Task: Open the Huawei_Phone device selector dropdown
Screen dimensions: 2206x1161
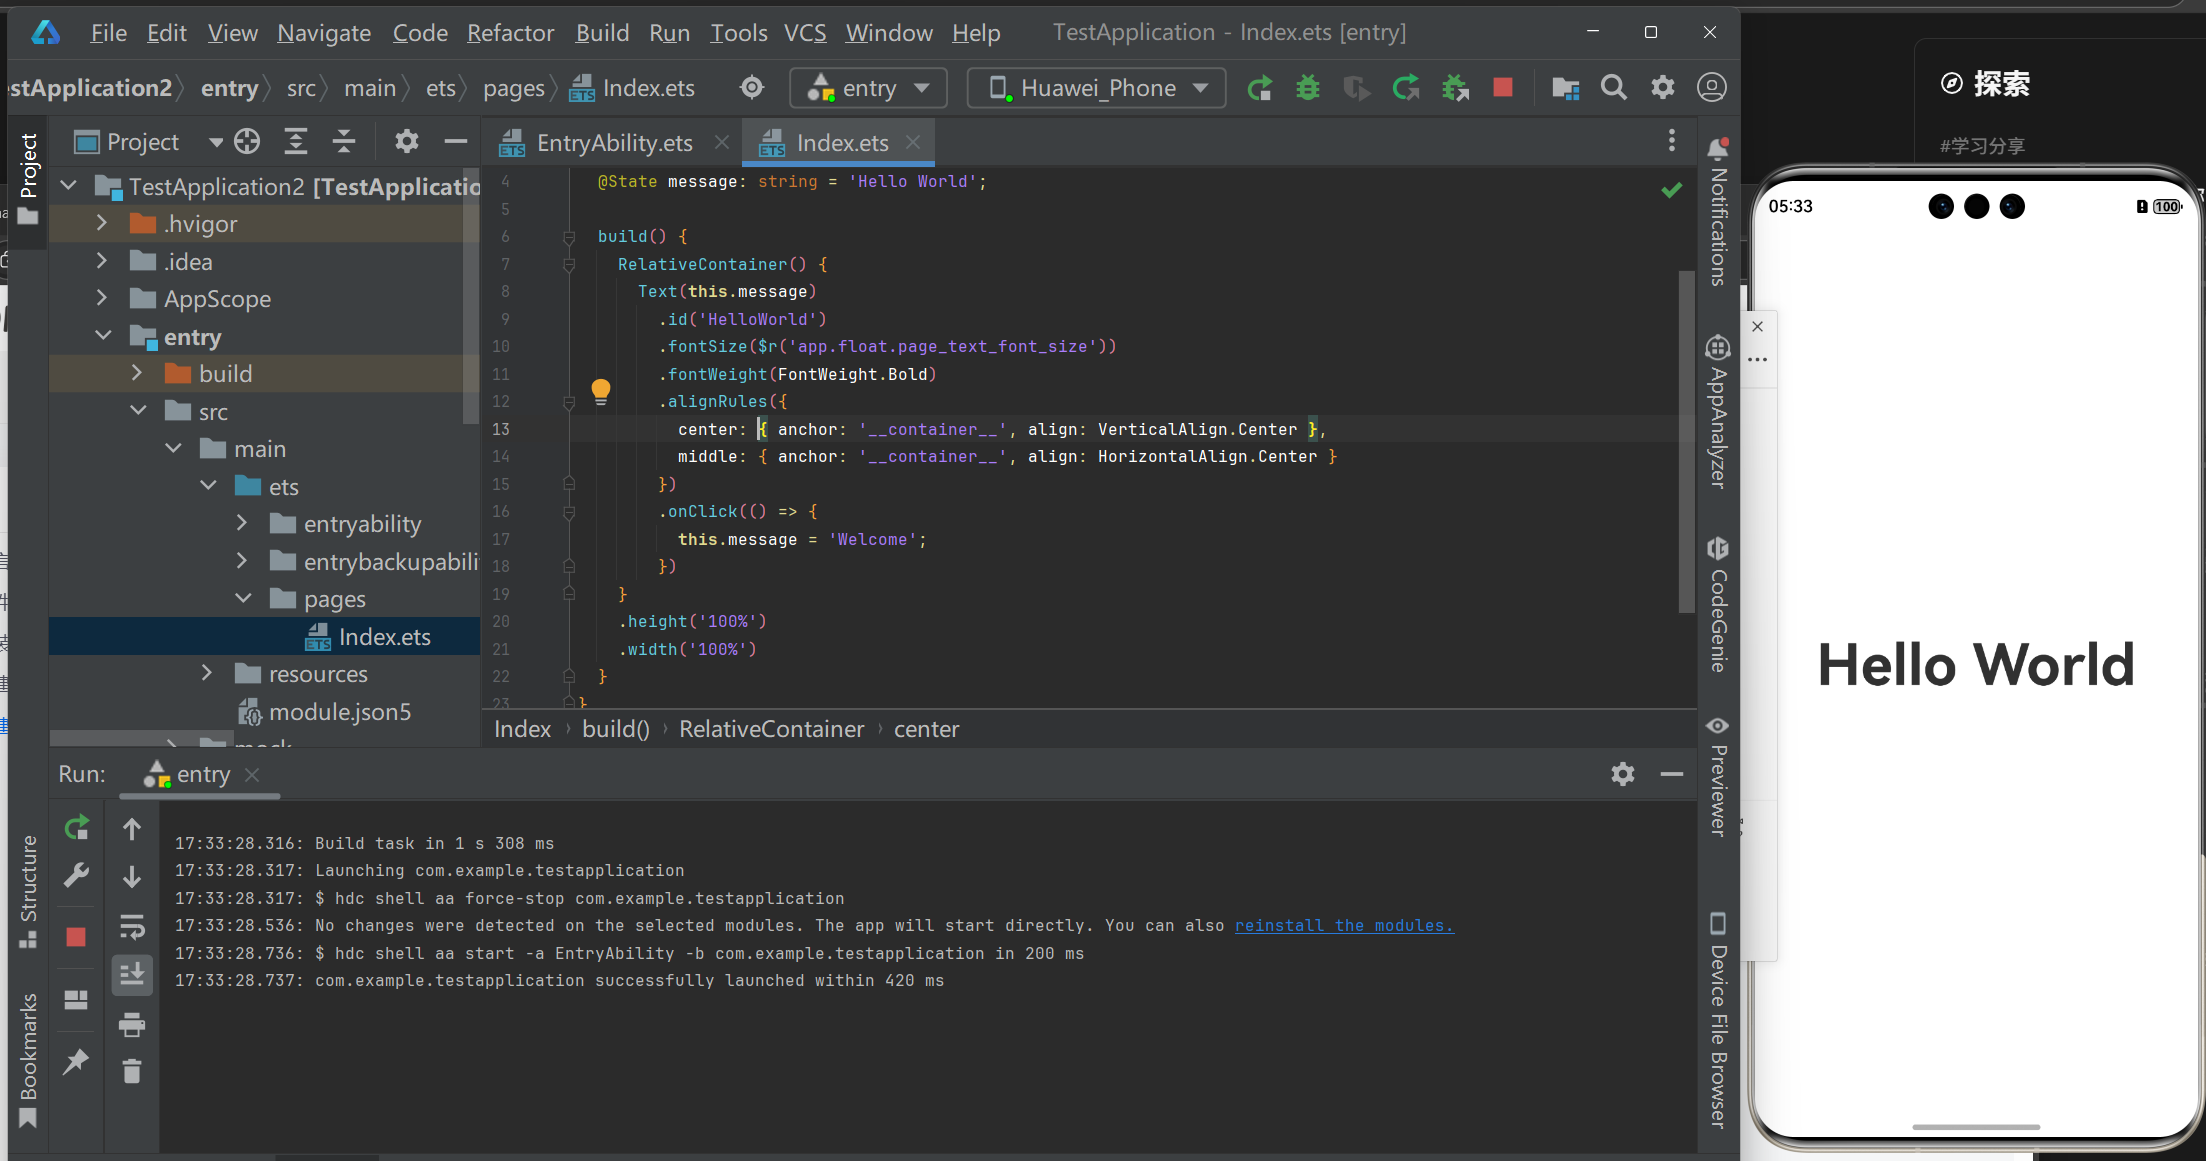Action: tap(1097, 88)
